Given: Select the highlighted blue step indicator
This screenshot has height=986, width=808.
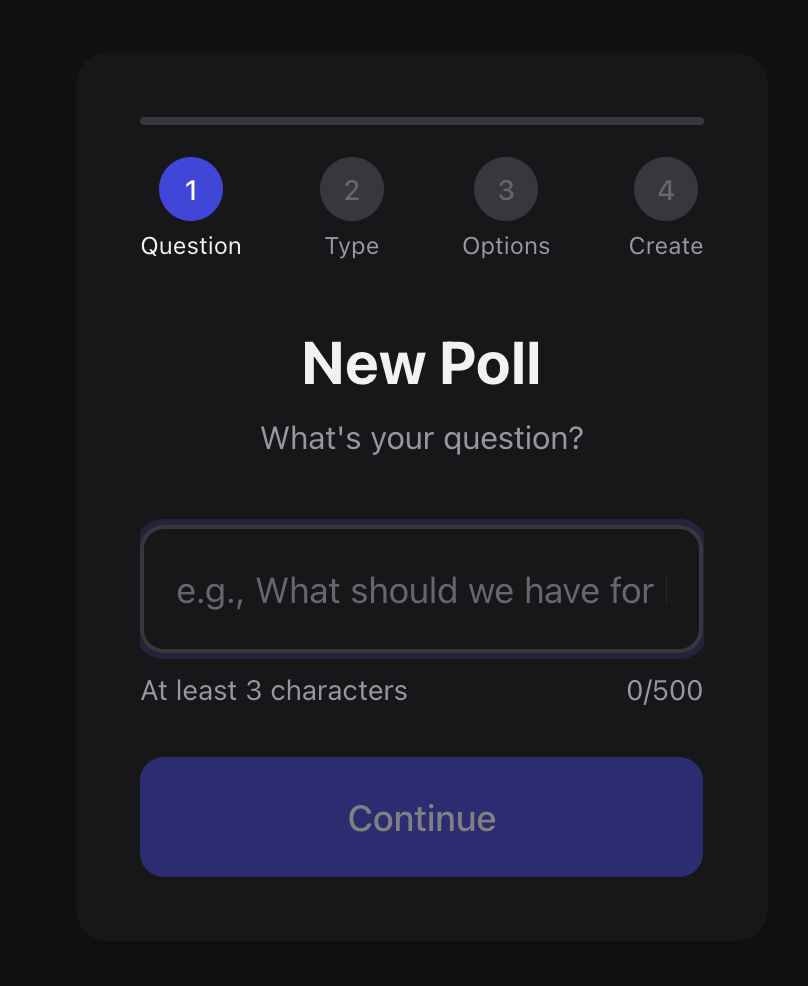Looking at the screenshot, I should pos(191,188).
